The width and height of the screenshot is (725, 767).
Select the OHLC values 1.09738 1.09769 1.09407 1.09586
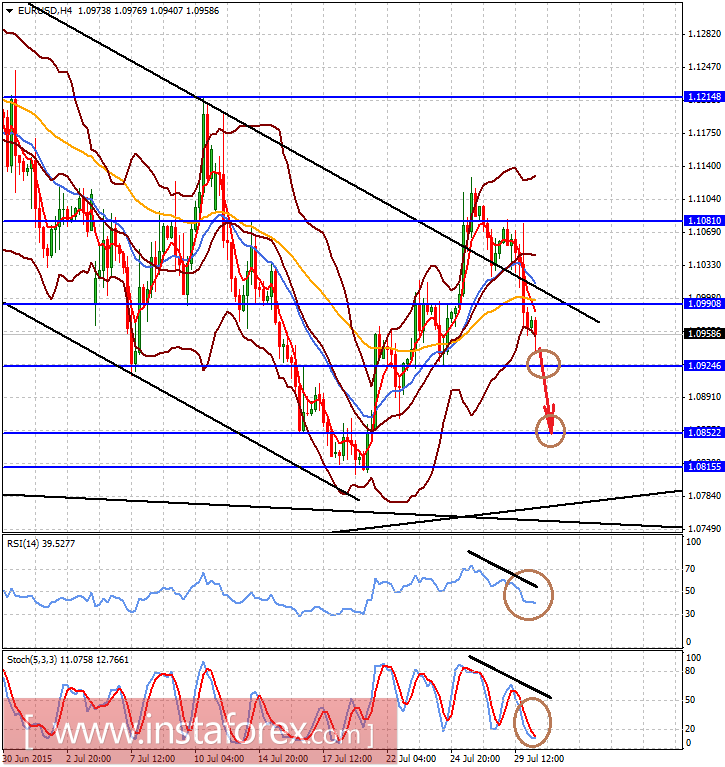149,10
